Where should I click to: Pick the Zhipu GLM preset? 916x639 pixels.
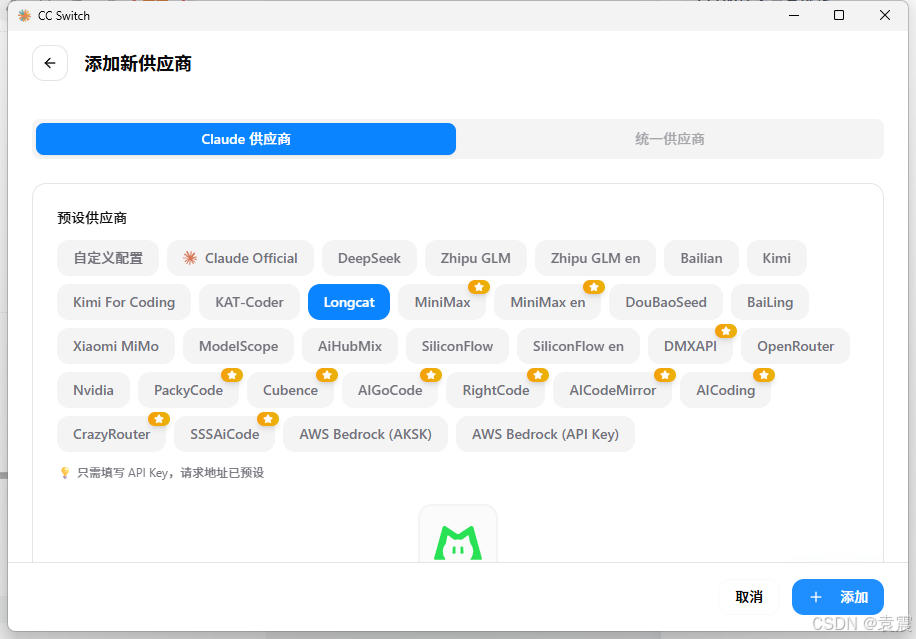coord(476,258)
